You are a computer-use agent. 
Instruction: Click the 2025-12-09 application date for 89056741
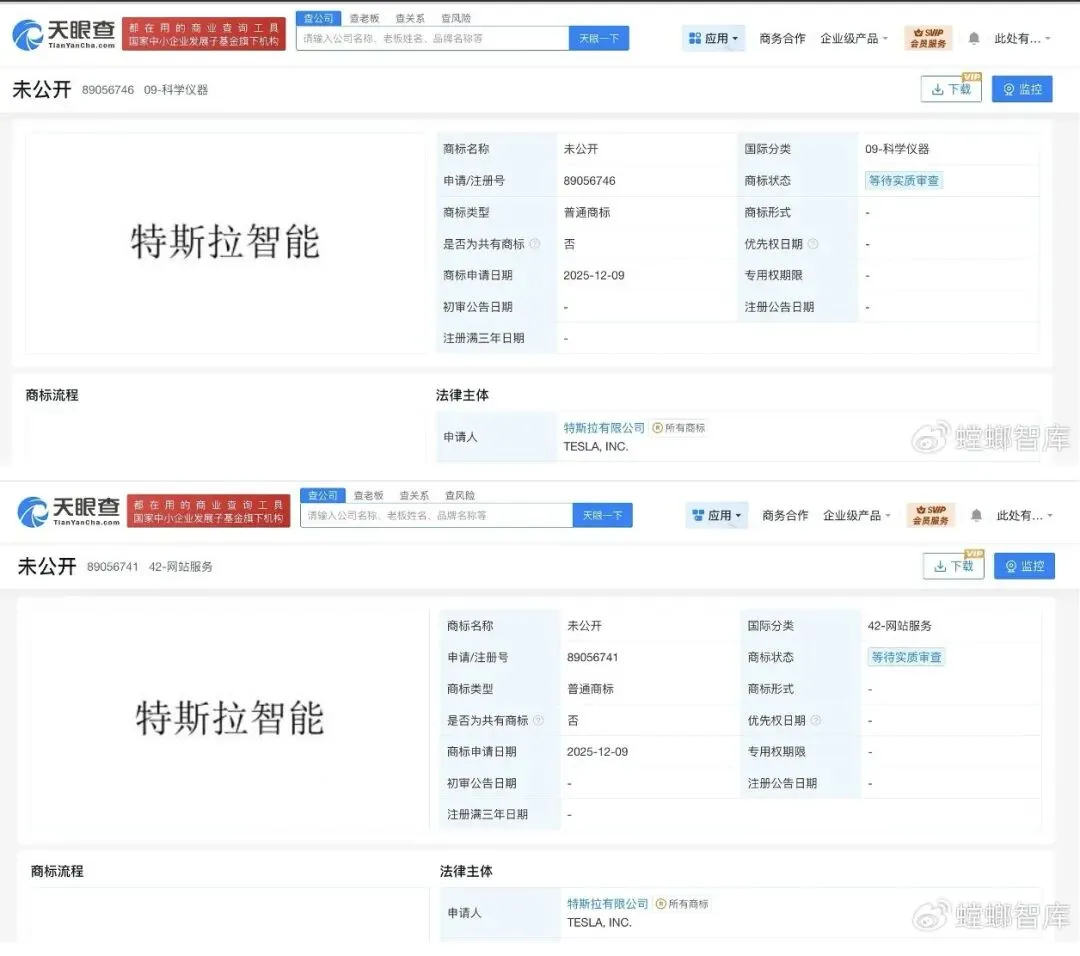coord(597,751)
